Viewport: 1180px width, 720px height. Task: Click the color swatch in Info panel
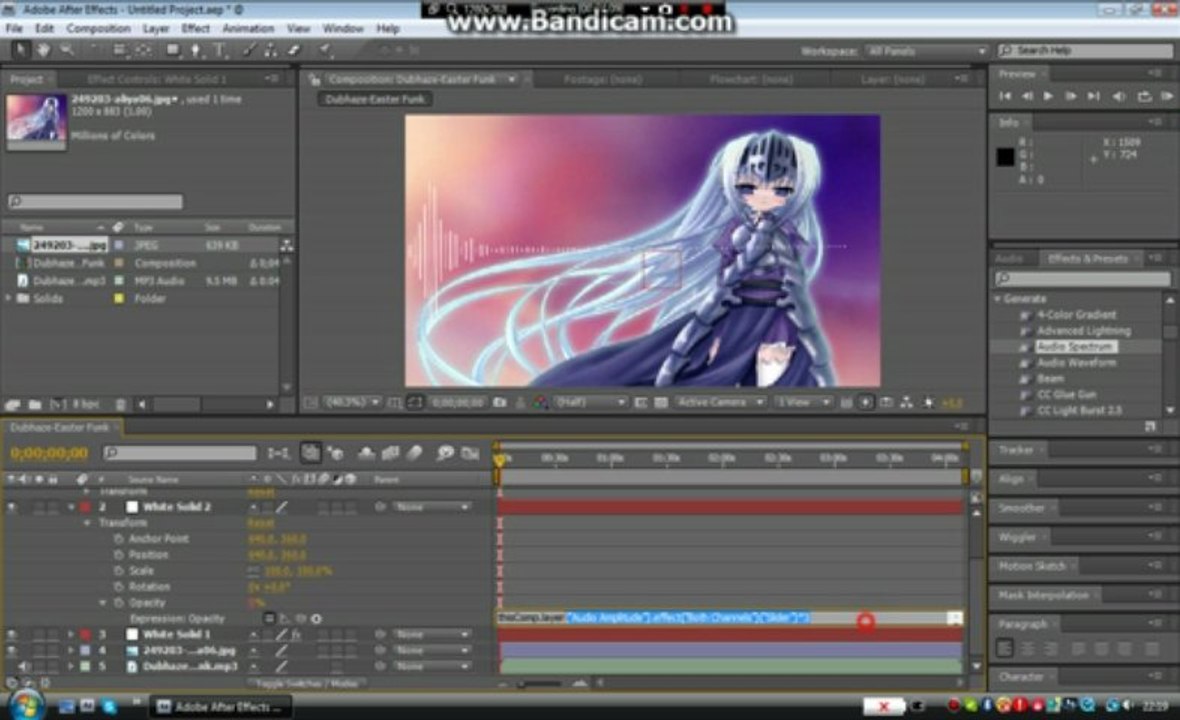click(x=1005, y=156)
